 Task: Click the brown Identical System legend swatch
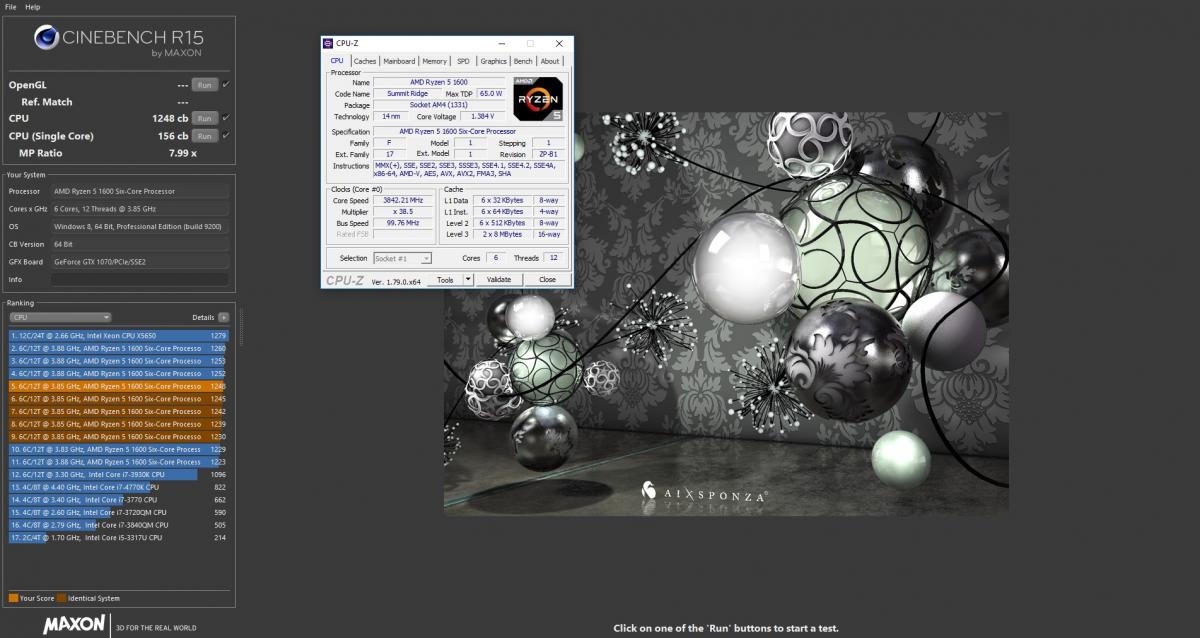(x=61, y=598)
